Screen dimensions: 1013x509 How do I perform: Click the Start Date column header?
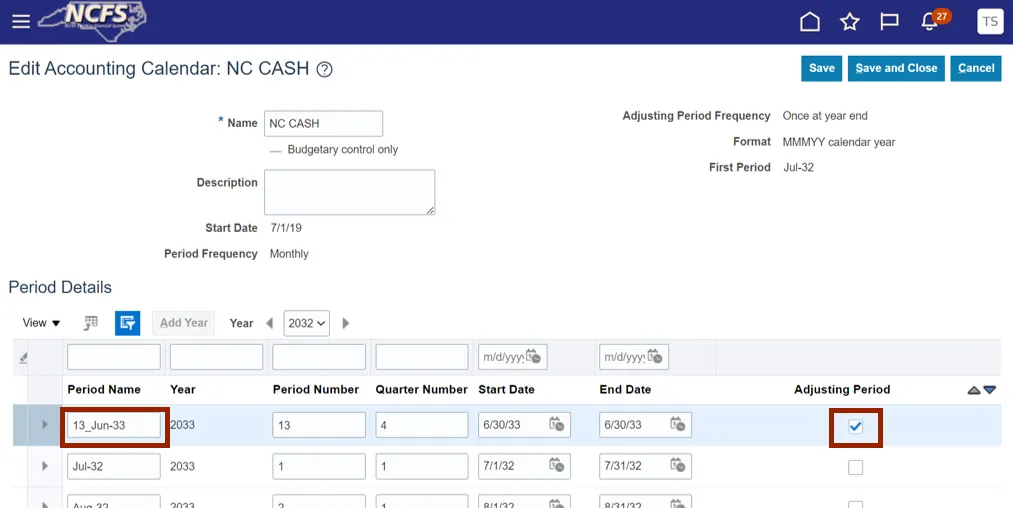click(x=506, y=390)
